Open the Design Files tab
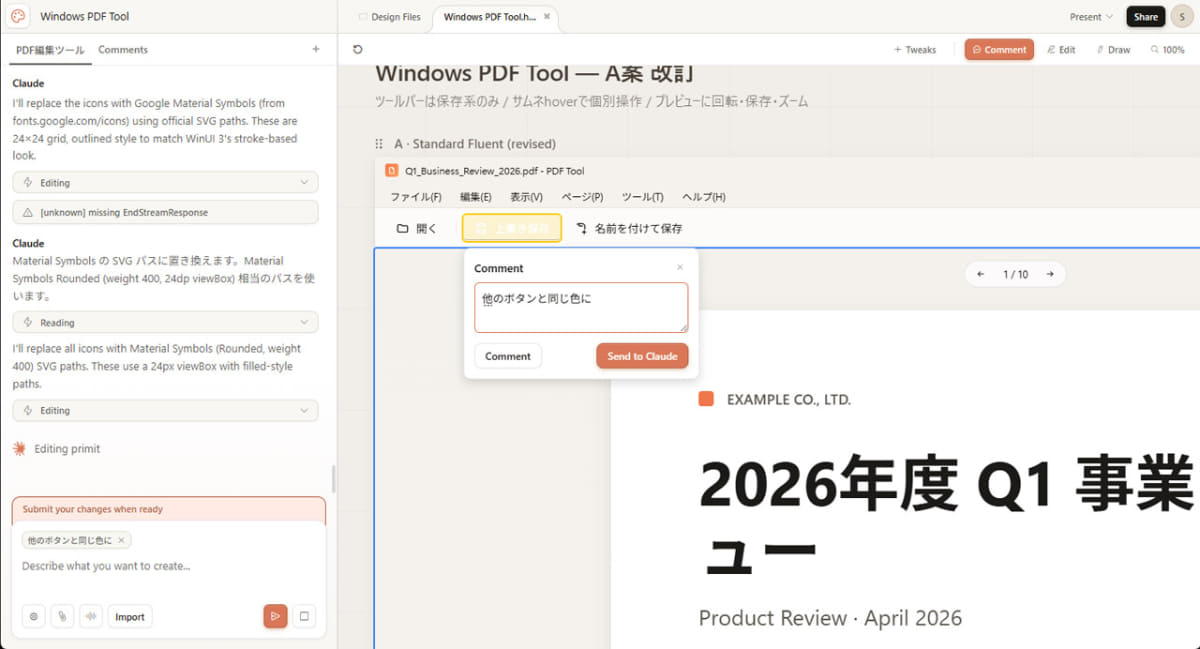Image resolution: width=1200 pixels, height=649 pixels. click(x=389, y=17)
